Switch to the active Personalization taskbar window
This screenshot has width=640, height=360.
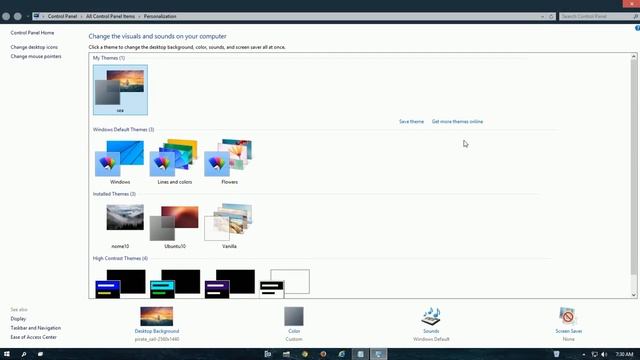click(378, 354)
